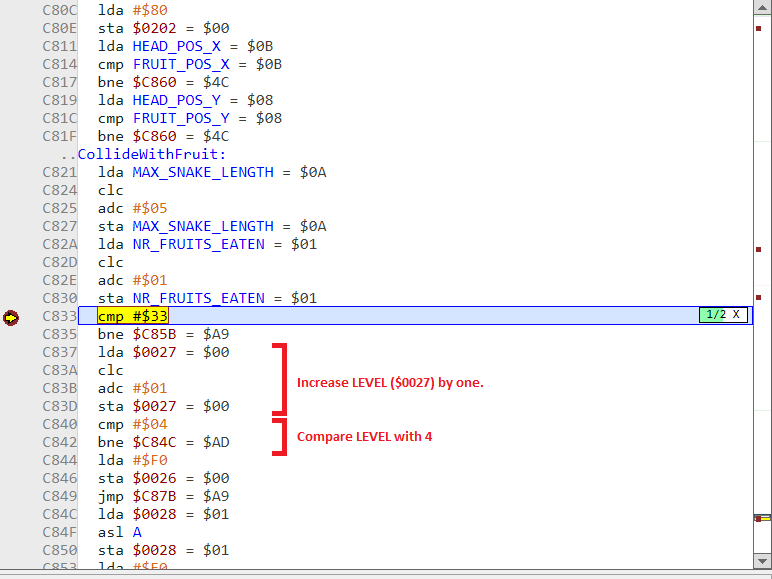
Task: Select 'bne $C860' instruction at address C817
Action: (x=137, y=82)
